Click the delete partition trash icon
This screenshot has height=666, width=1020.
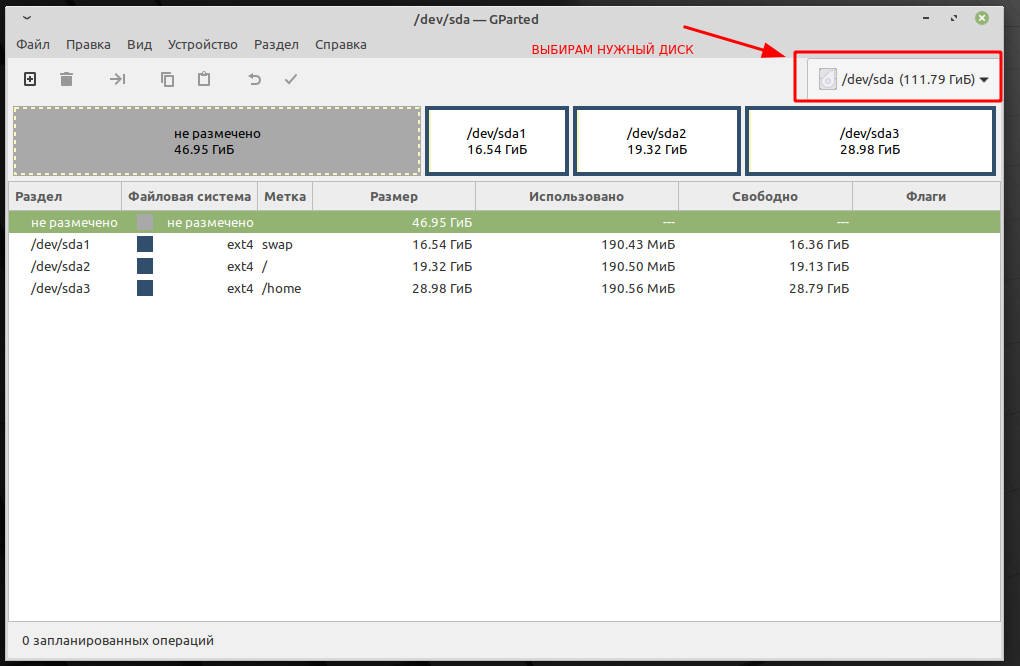tap(66, 79)
